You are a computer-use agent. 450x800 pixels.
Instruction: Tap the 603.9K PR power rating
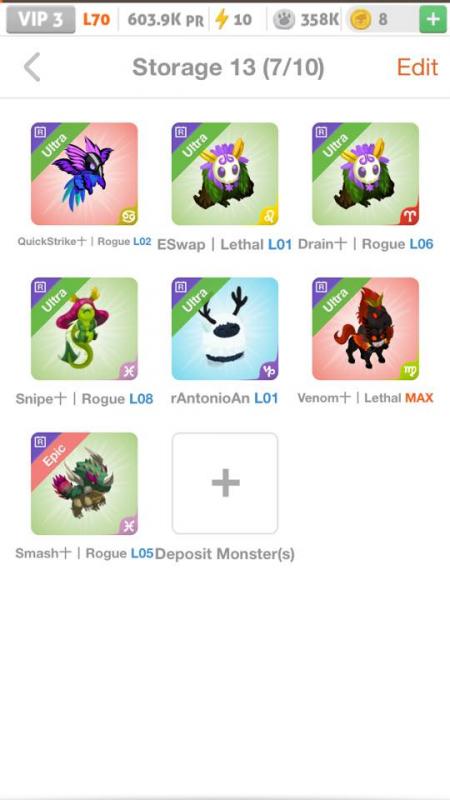point(165,20)
